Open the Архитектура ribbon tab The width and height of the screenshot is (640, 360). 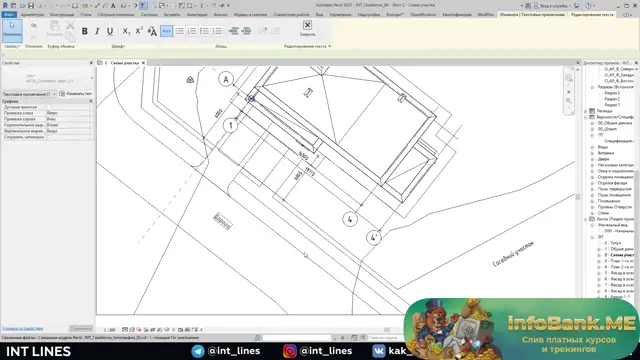pos(32,15)
